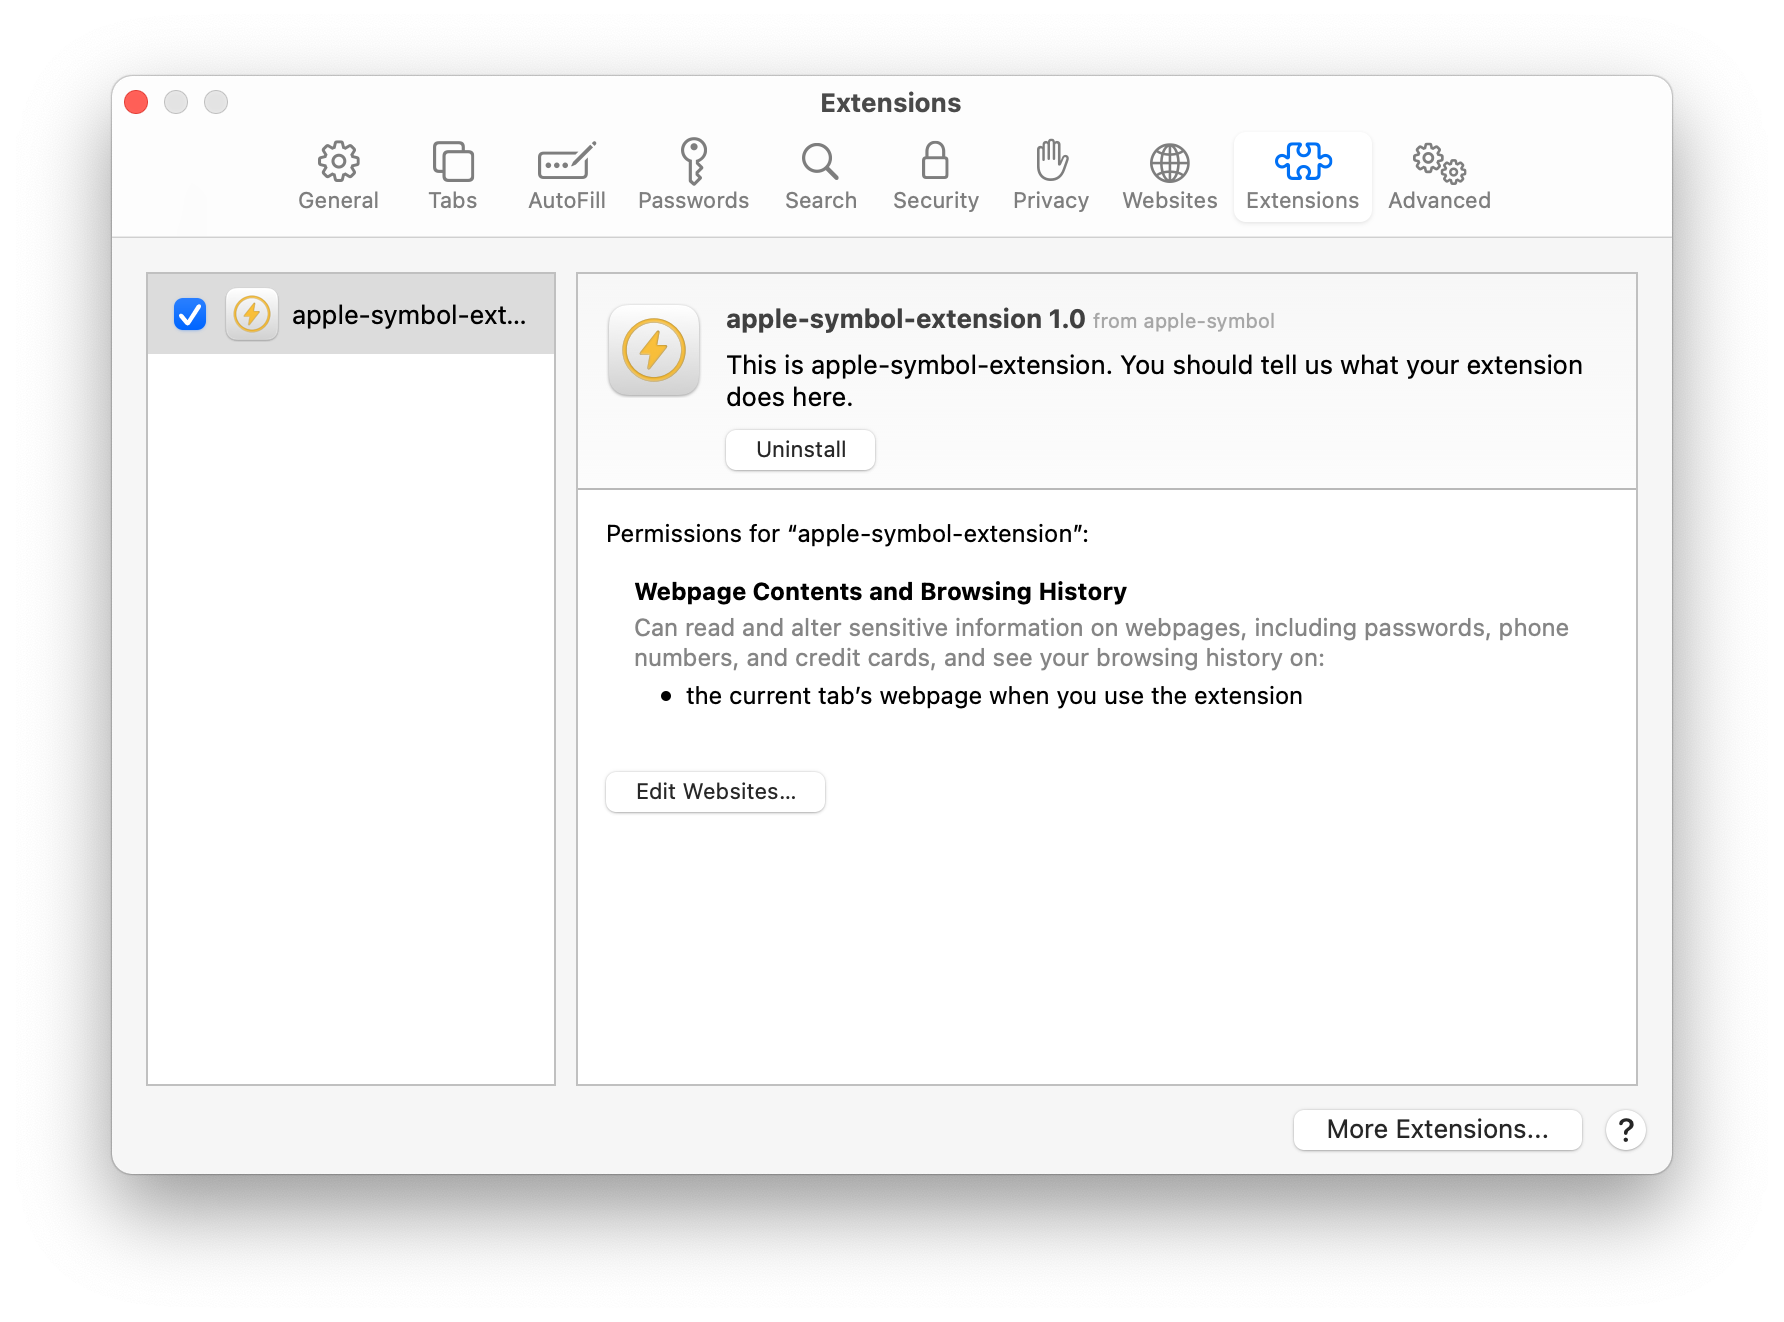Select the Search magnifier preferences icon
The image size is (1784, 1322).
(820, 176)
